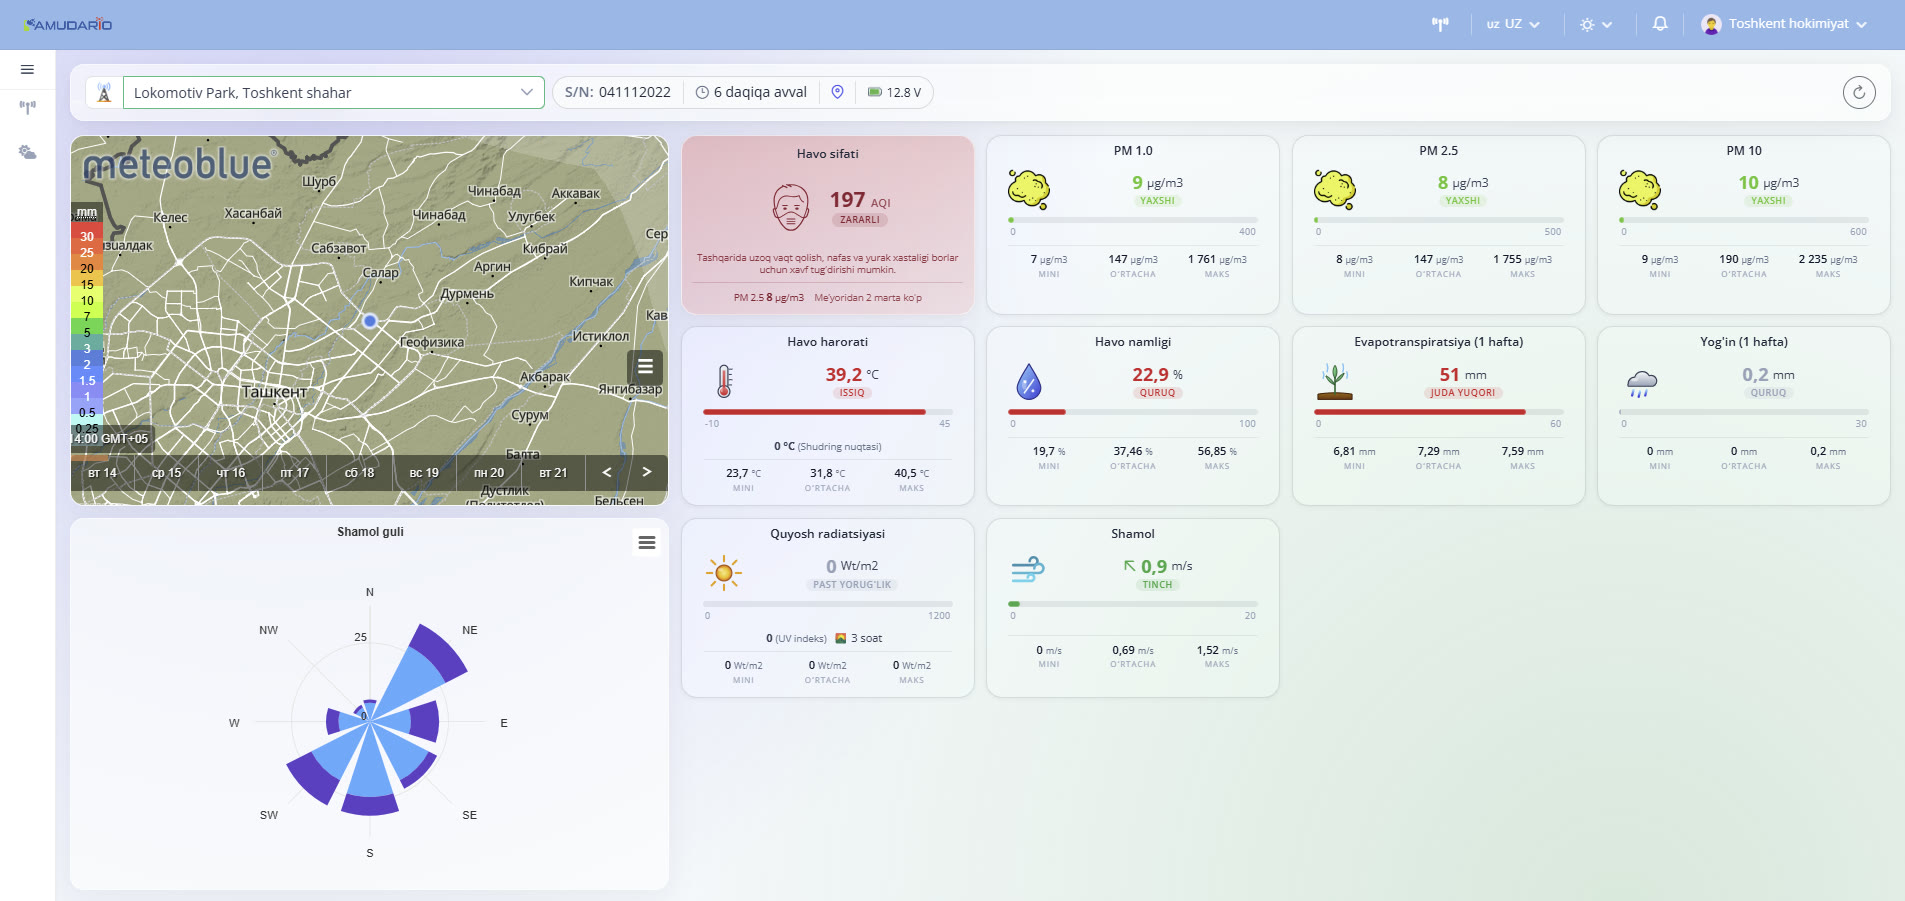Click the 197 AQI value
Image resolution: width=1905 pixels, height=901 pixels.
(x=859, y=200)
